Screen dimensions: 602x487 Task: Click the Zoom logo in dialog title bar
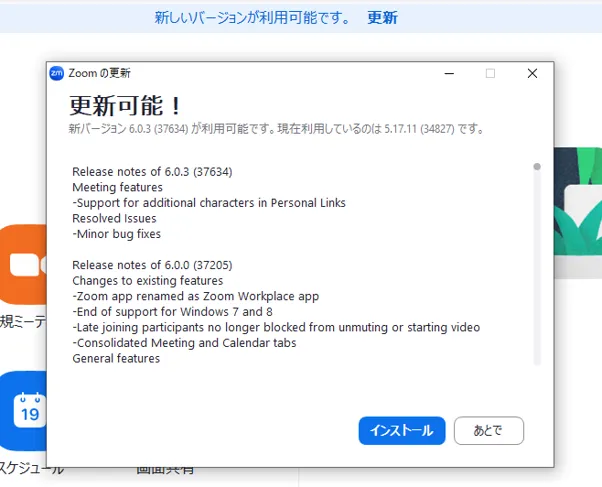click(x=57, y=73)
